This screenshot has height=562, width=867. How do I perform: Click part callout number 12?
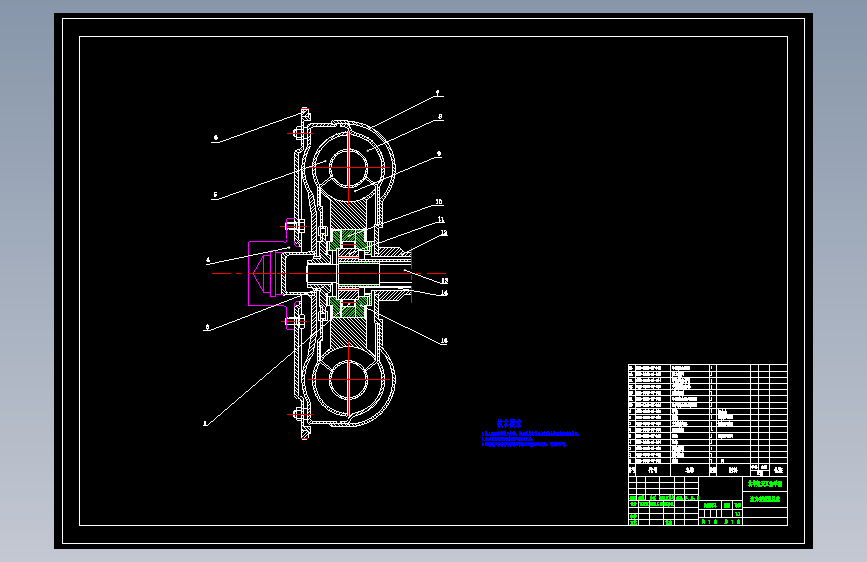[x=443, y=233]
